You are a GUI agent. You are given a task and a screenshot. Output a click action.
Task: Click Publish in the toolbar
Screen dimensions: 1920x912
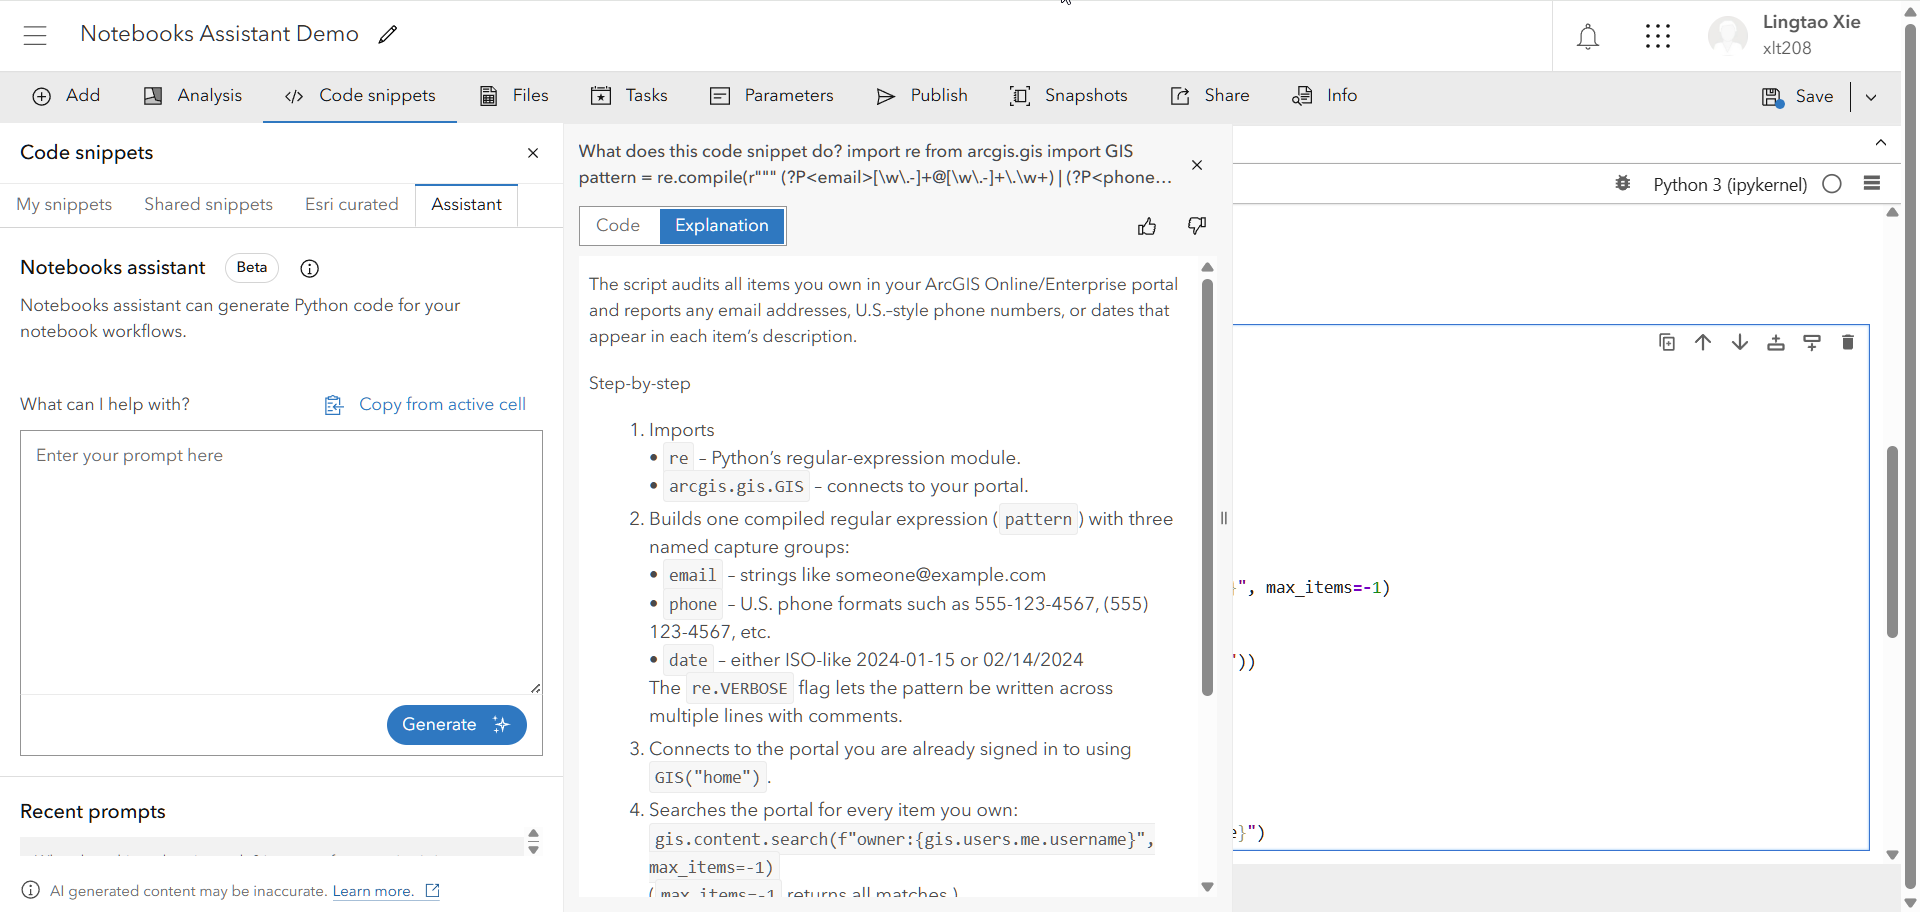(x=922, y=96)
